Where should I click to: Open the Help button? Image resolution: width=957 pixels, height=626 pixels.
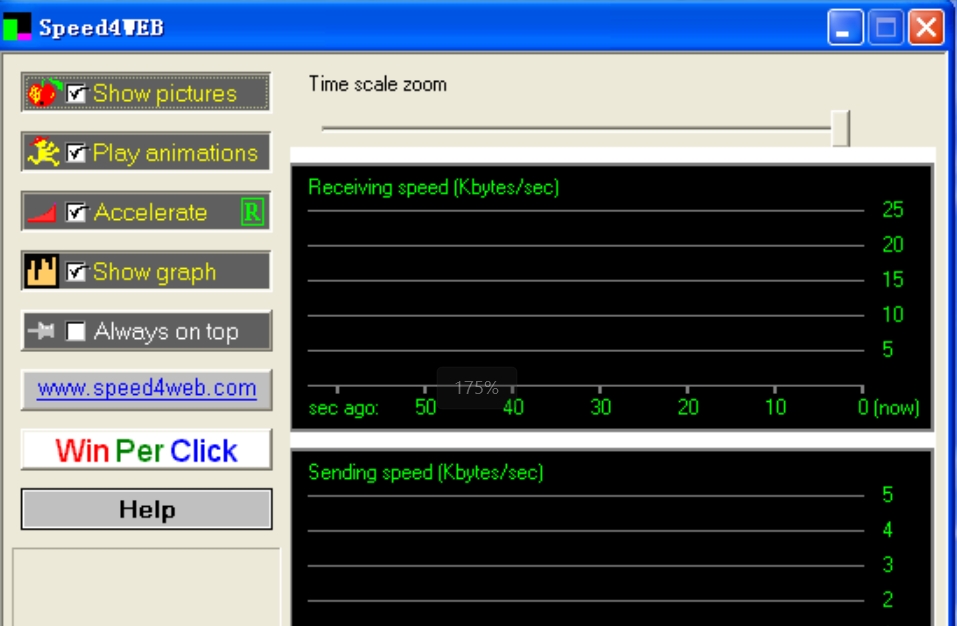pos(147,510)
